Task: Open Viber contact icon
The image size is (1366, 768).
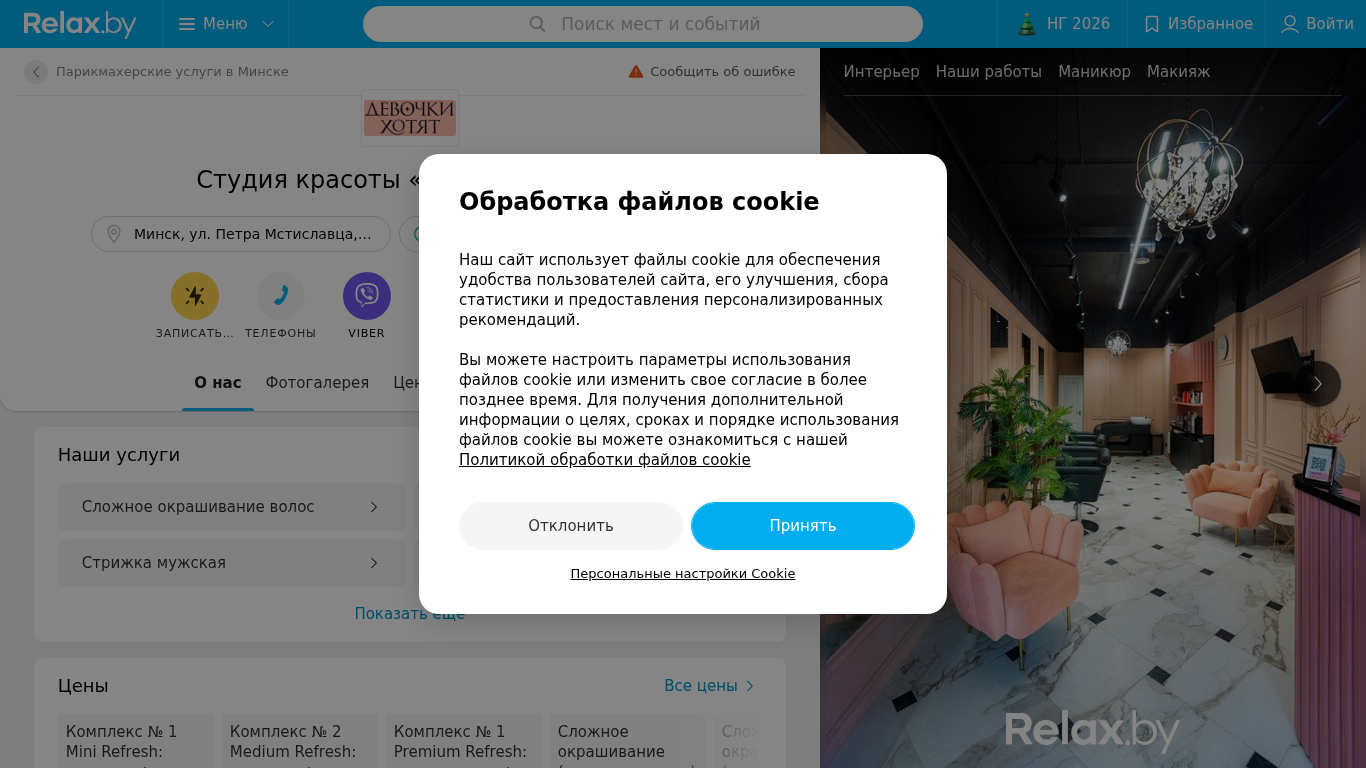Action: click(367, 296)
